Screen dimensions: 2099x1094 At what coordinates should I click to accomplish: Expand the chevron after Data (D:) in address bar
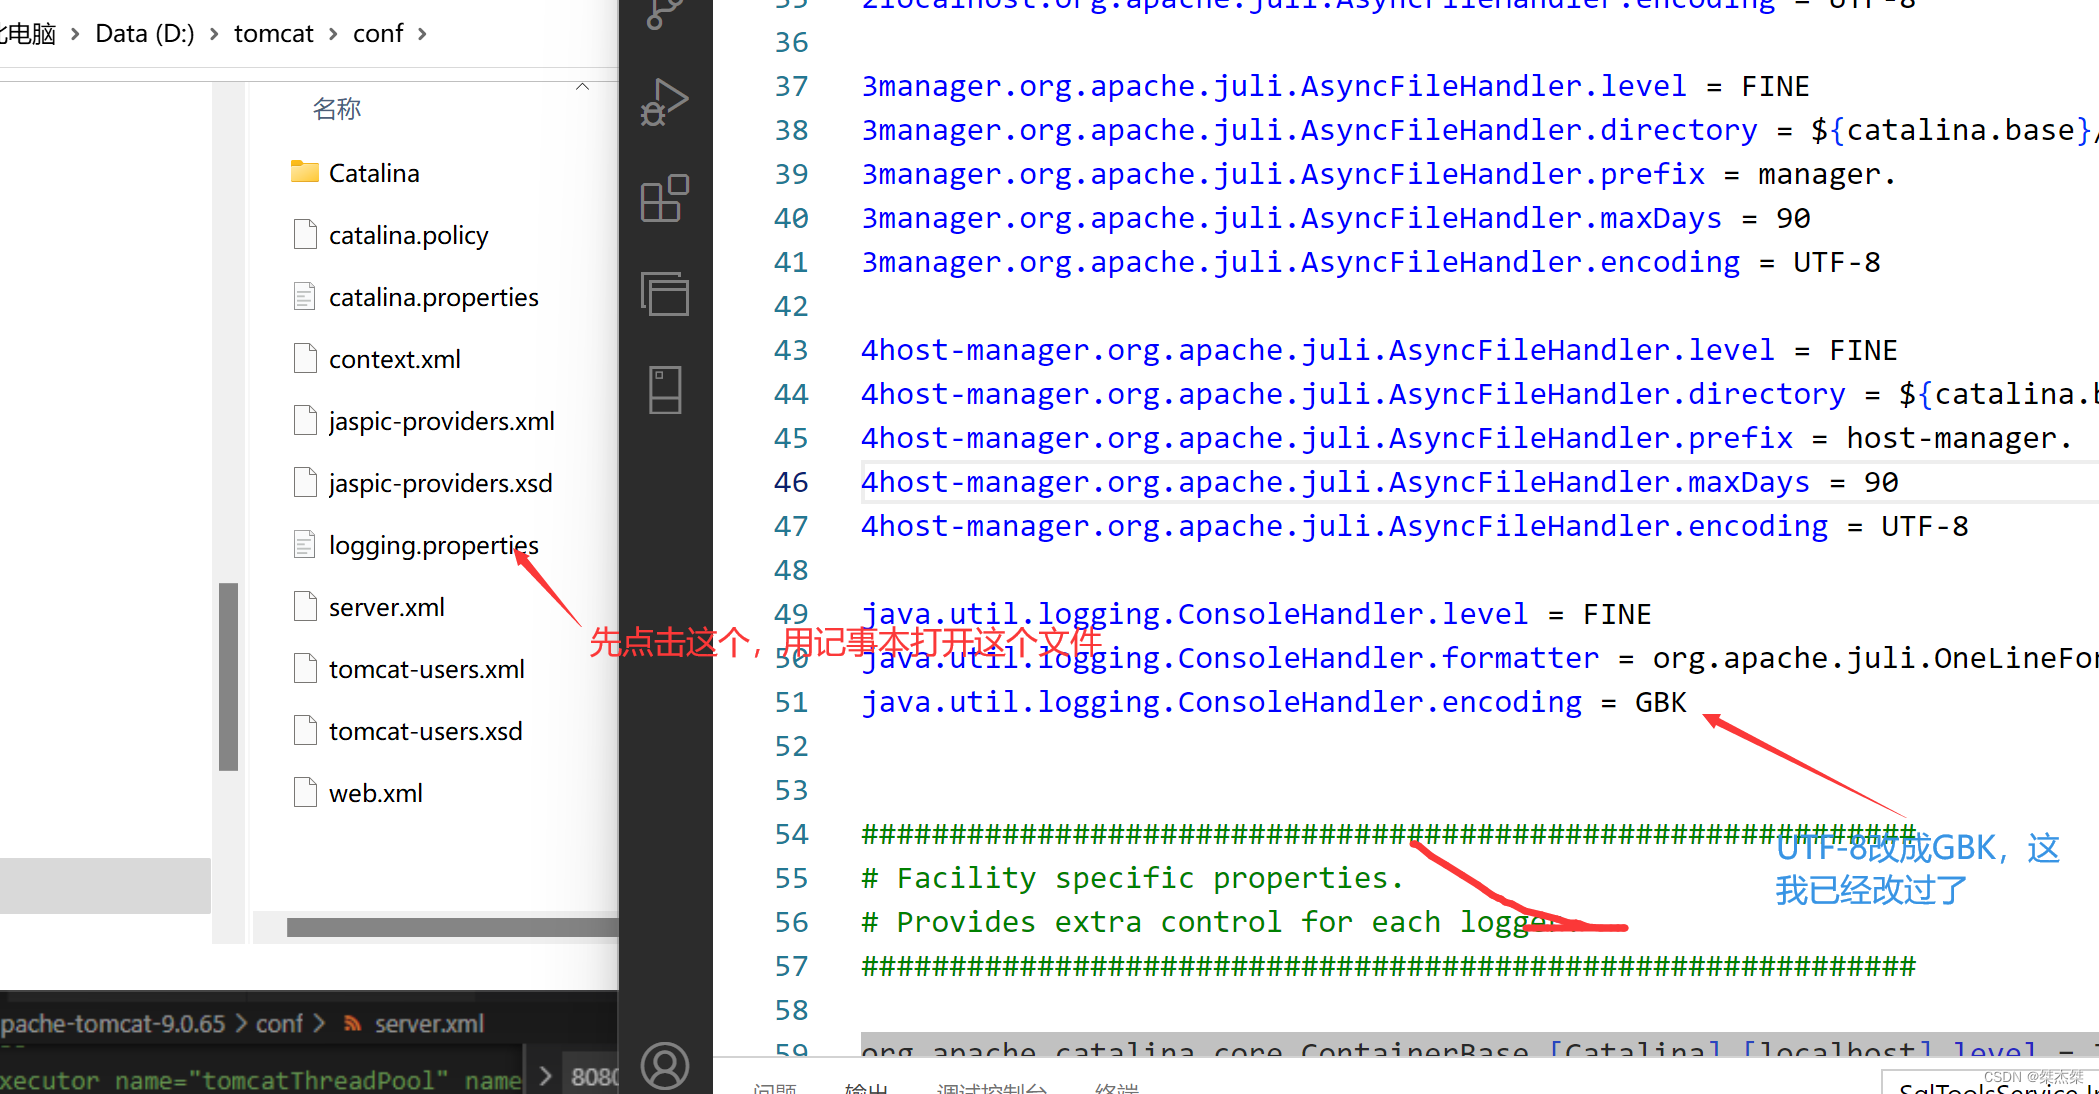[x=214, y=34]
